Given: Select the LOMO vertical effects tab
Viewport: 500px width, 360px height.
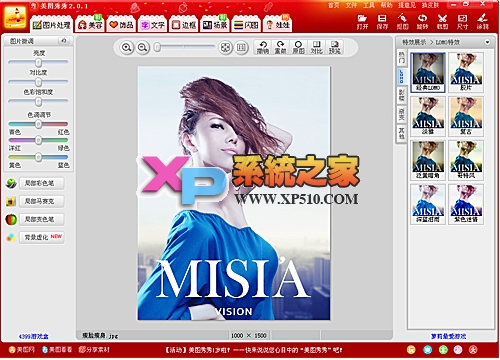Looking at the screenshot, I should click(402, 76).
